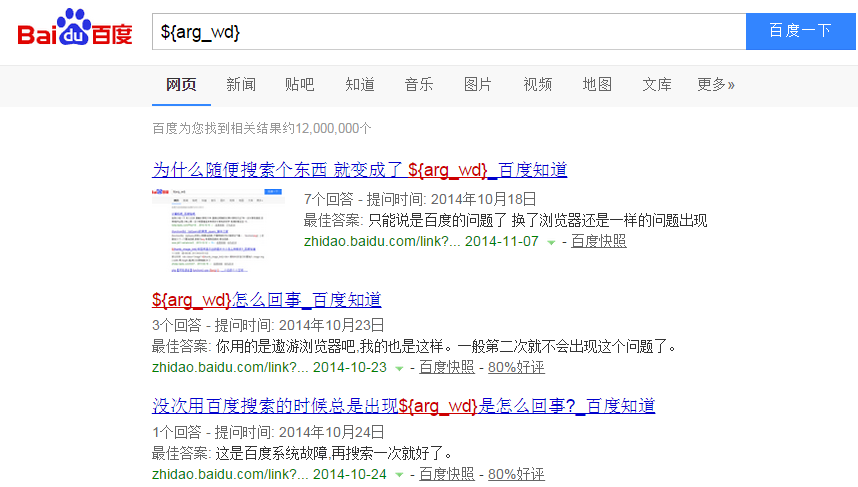Open zhidao.baidu.com URL dated 2014-11-07
The height and width of the screenshot is (487, 858).
tap(421, 241)
